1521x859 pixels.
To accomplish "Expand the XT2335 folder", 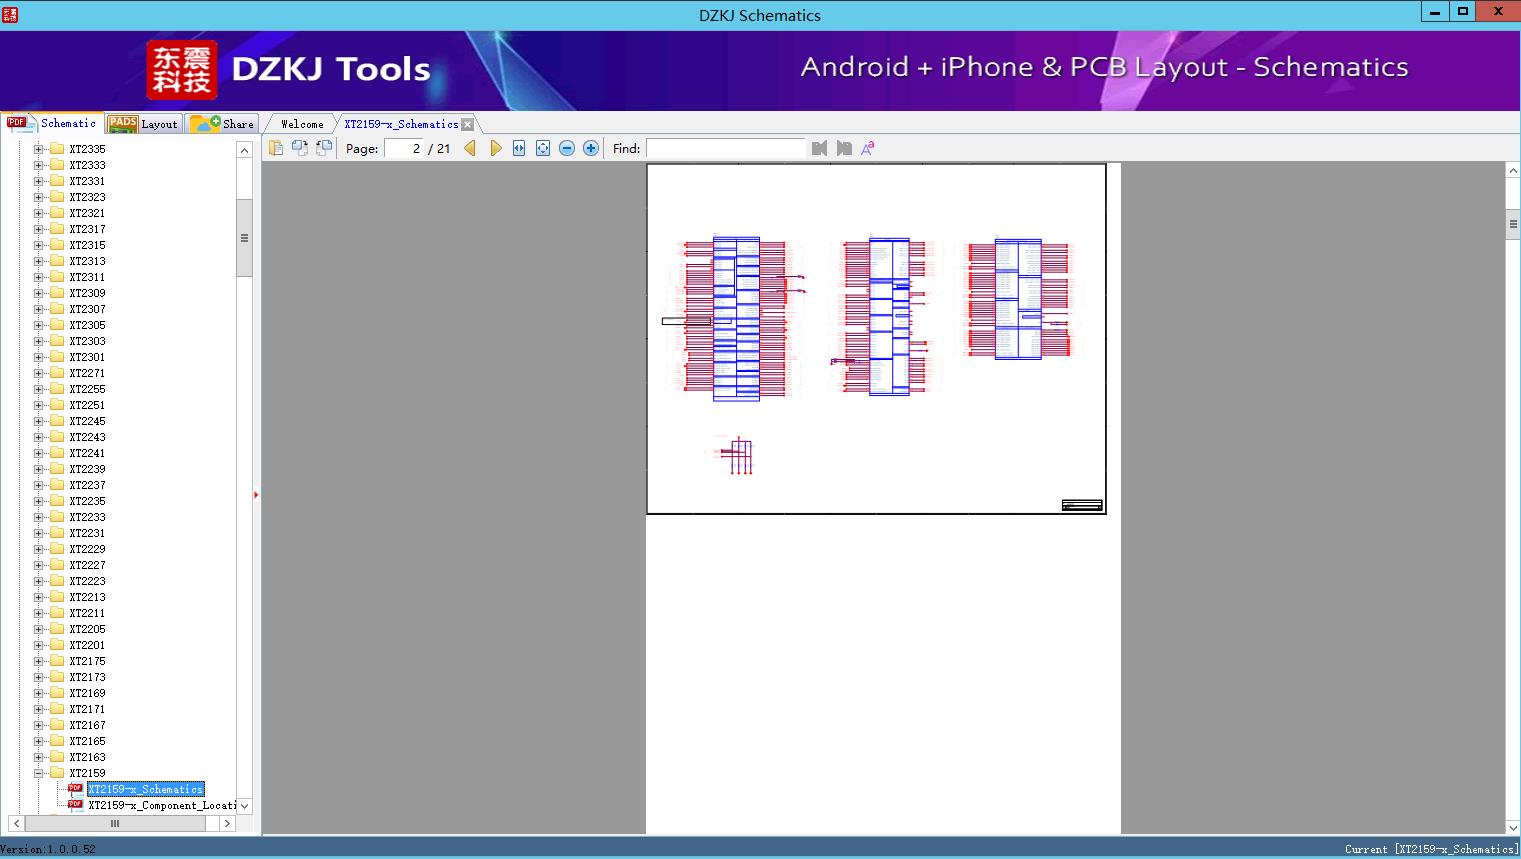I will 39,149.
